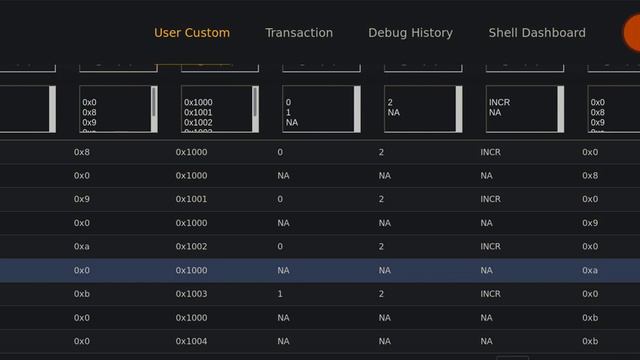
Task: Select 0x0 in the rightmost cut-off filter list
Action: pos(598,102)
